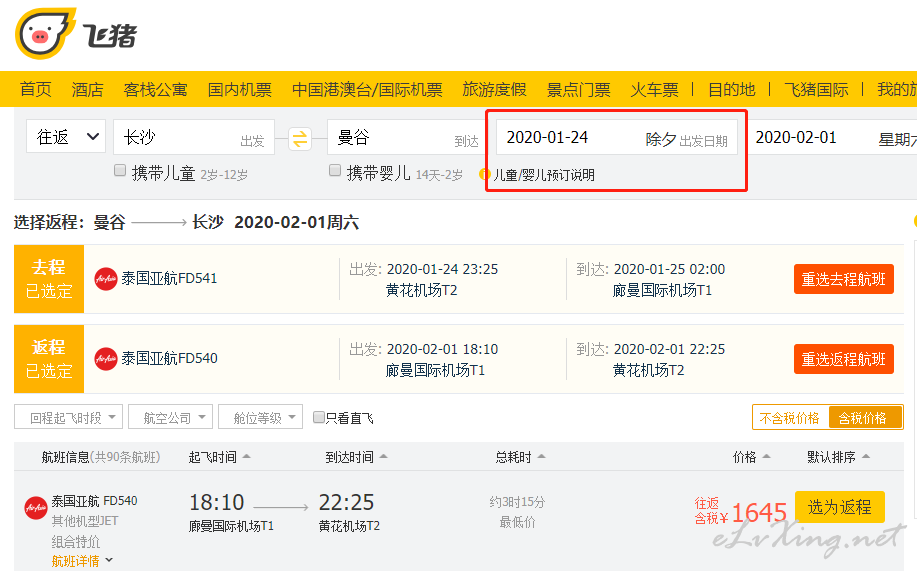
Task: Click selected return flight label 泰国亚航FD540
Action: point(169,358)
